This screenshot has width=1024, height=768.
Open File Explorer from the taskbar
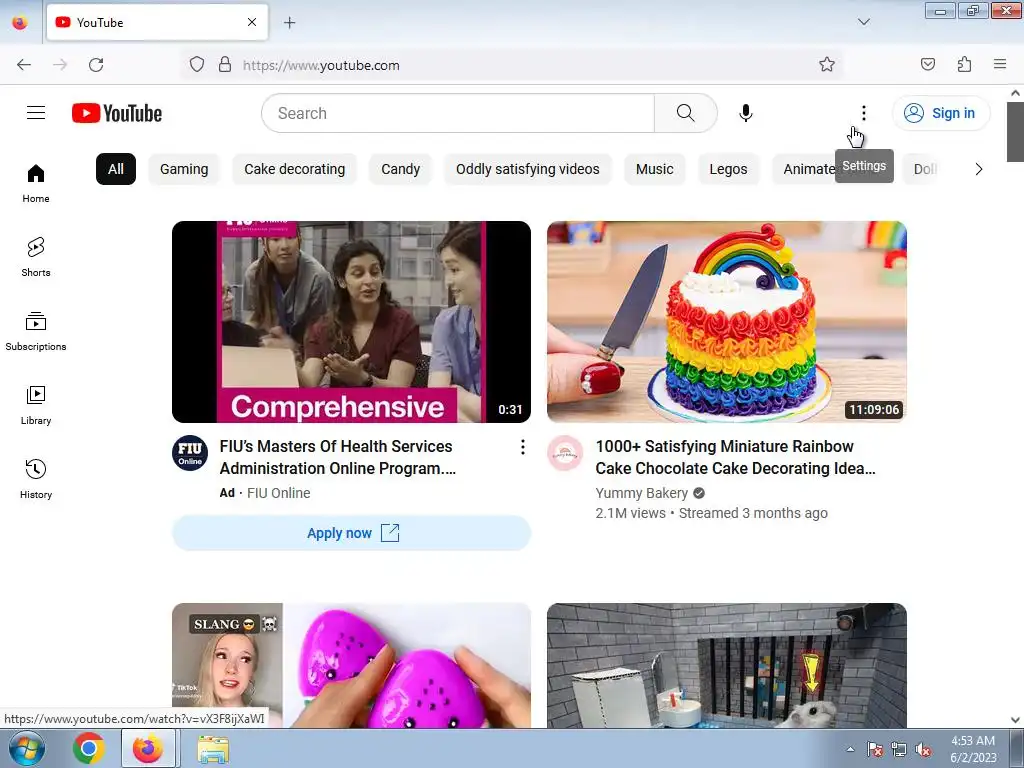click(x=213, y=749)
